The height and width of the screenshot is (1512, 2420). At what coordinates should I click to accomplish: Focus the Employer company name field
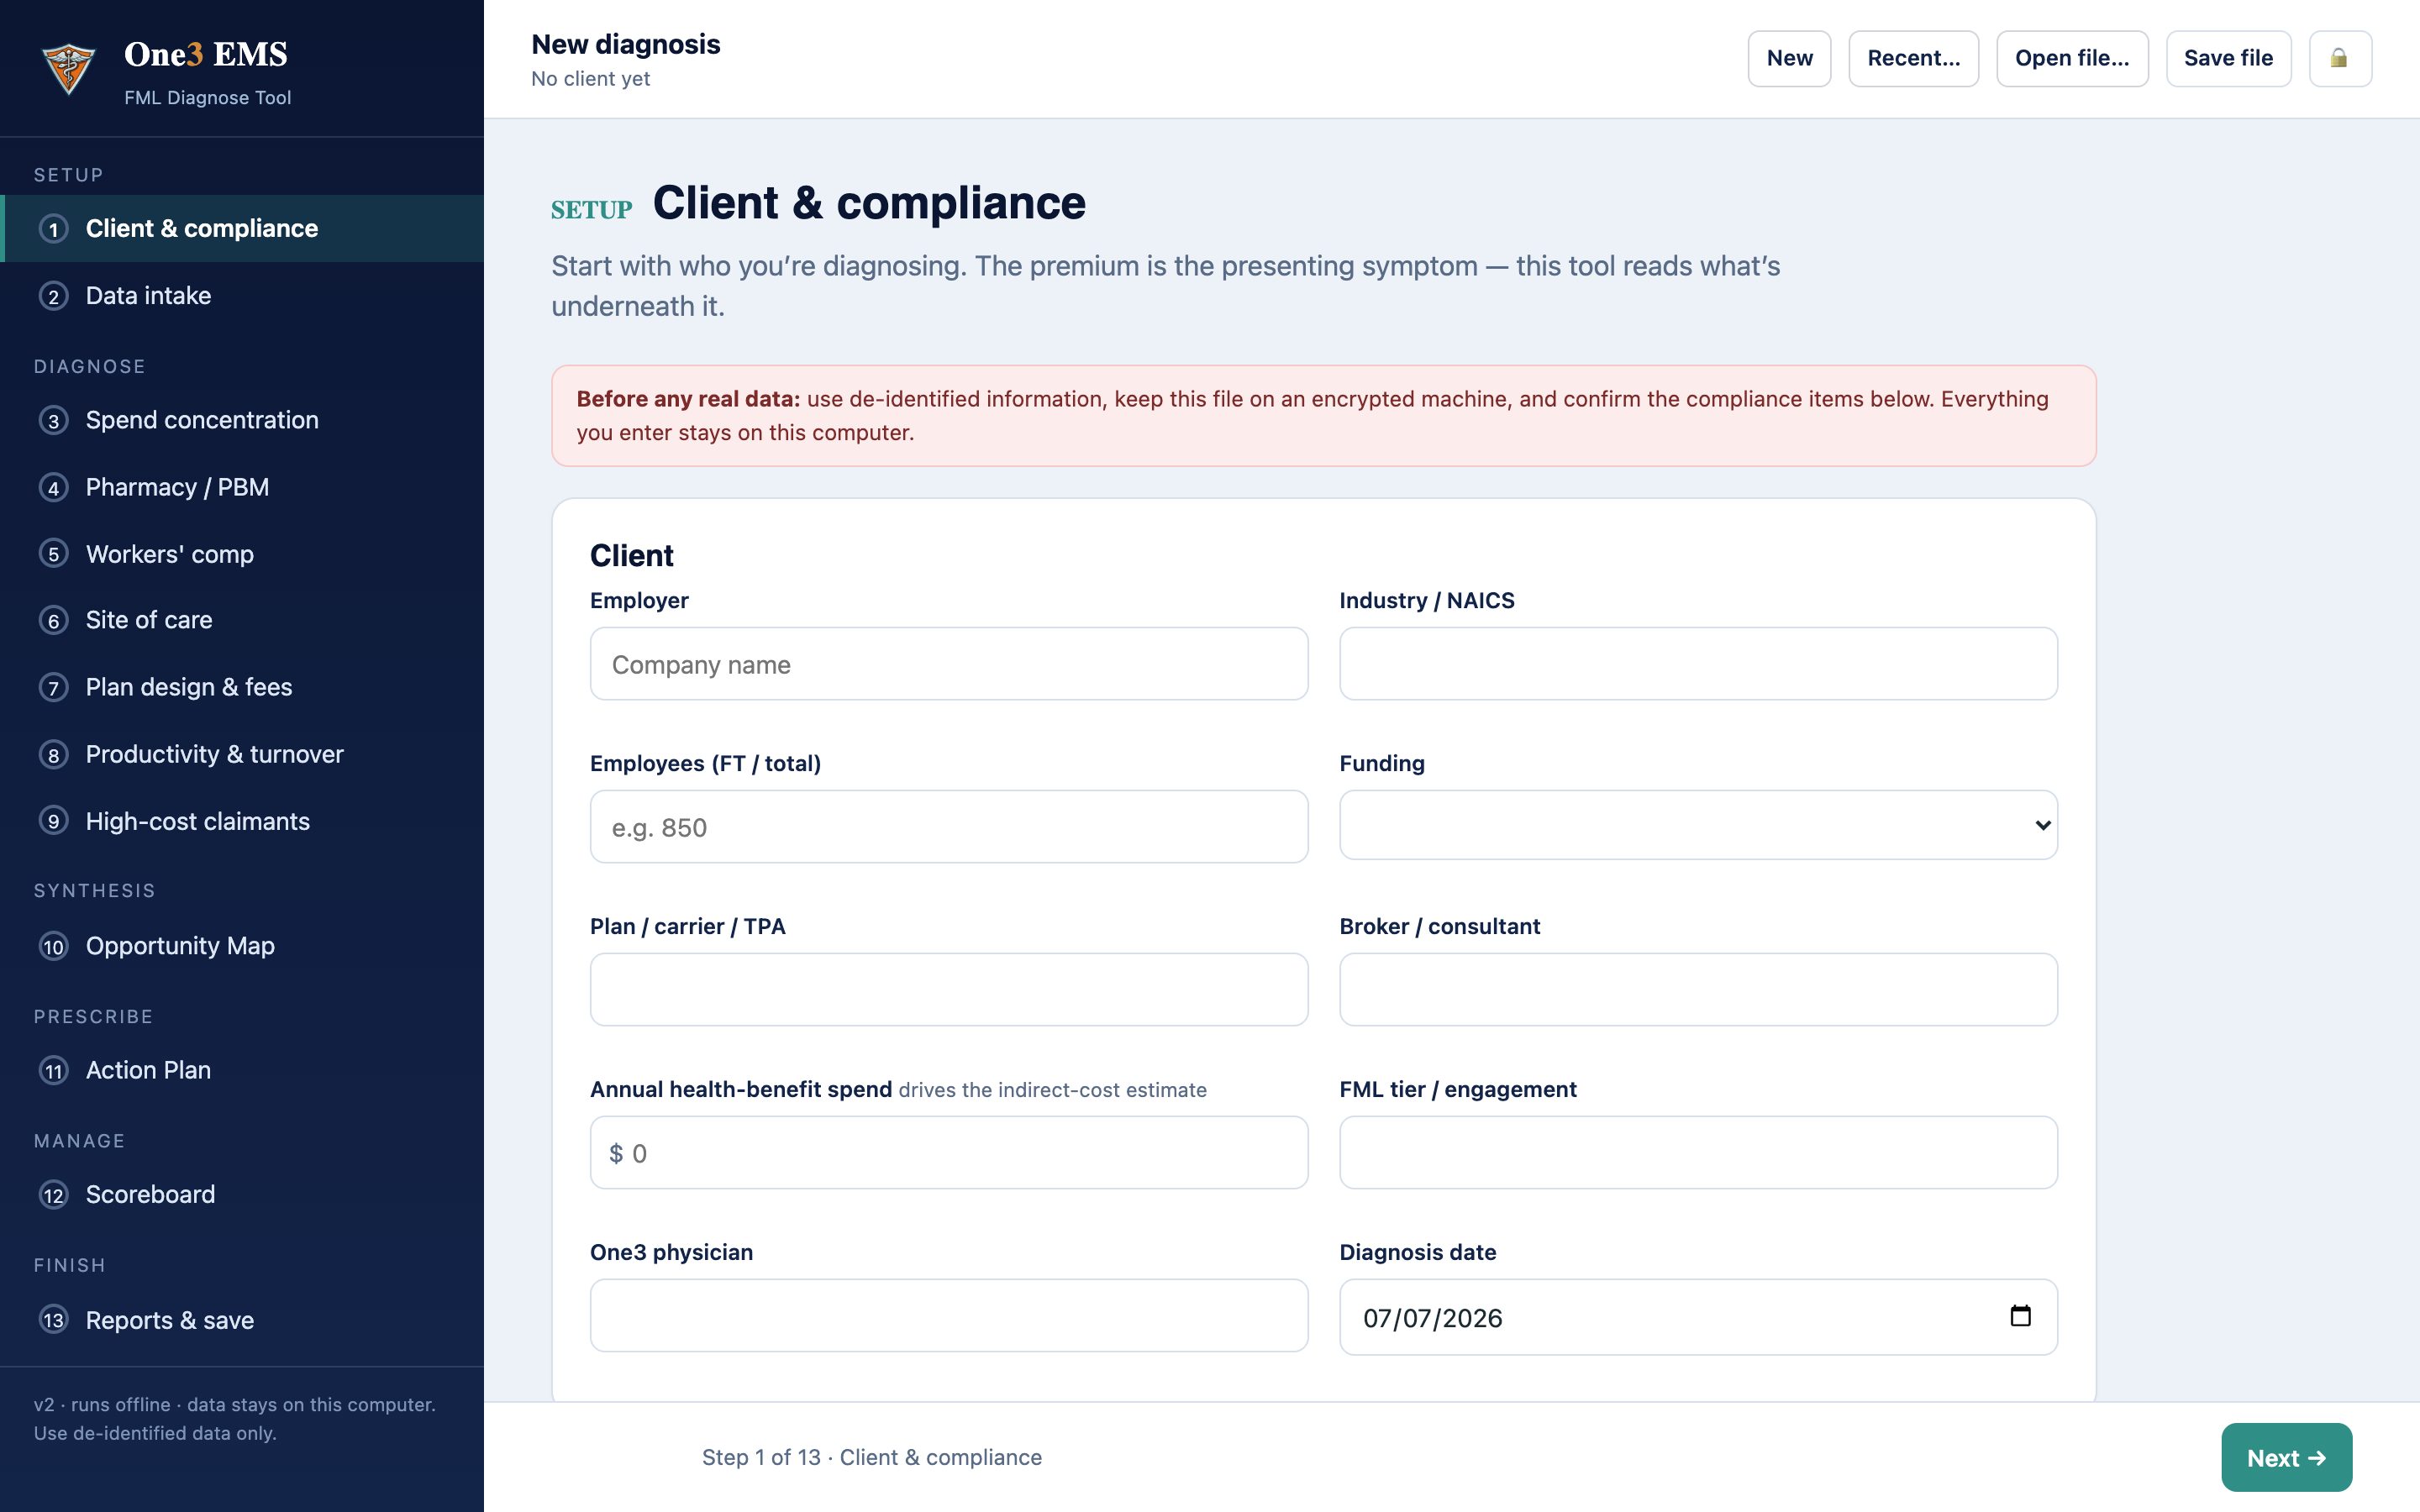tap(949, 664)
